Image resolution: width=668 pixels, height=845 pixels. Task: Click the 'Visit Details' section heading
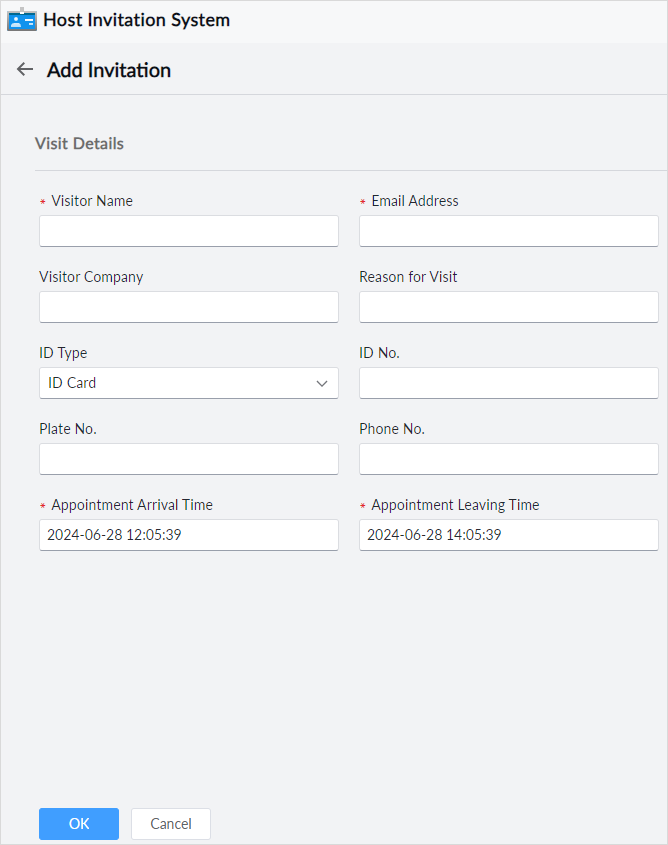pos(80,144)
